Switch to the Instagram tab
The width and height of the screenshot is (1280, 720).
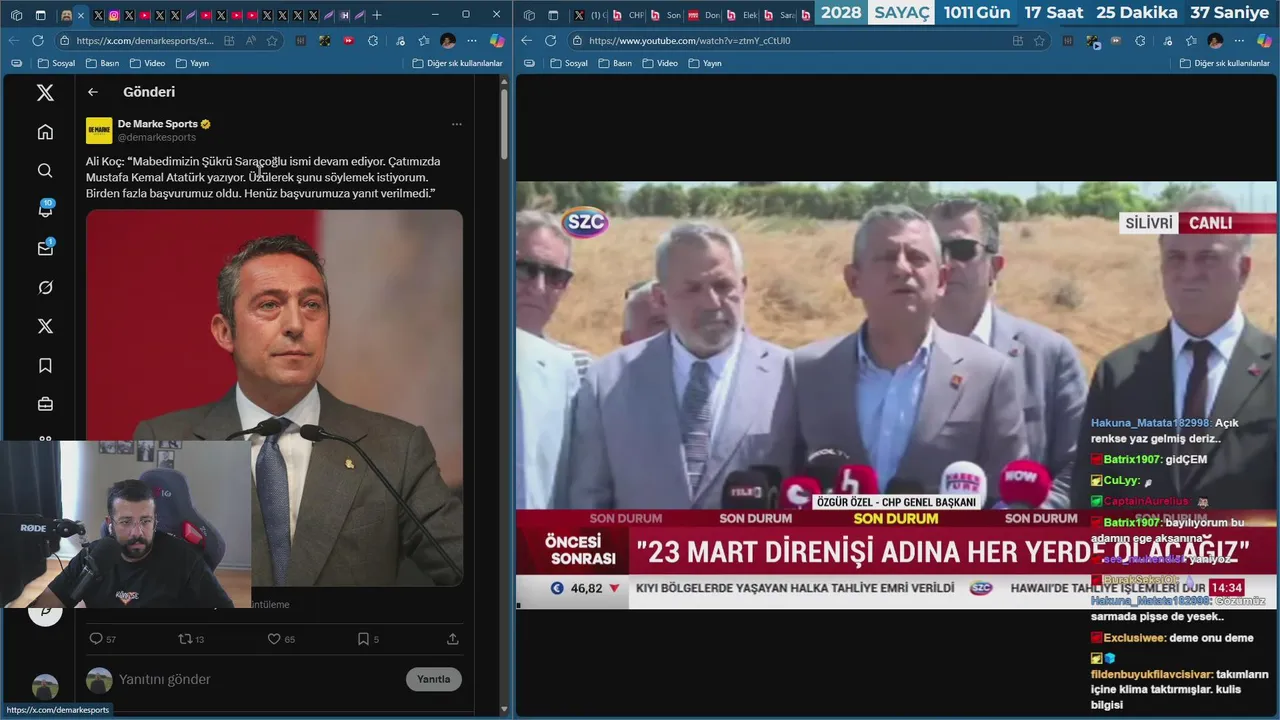[x=114, y=15]
